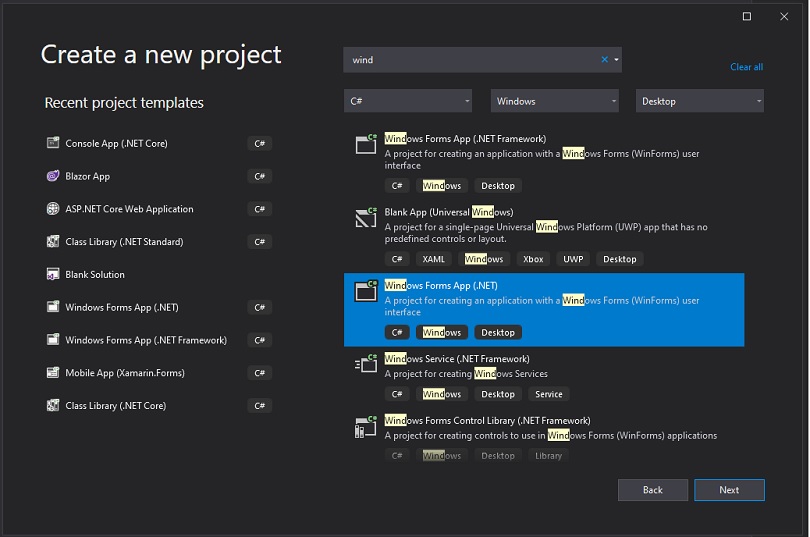Clear the search box with the X icon
This screenshot has height=537, width=810.
(604, 59)
